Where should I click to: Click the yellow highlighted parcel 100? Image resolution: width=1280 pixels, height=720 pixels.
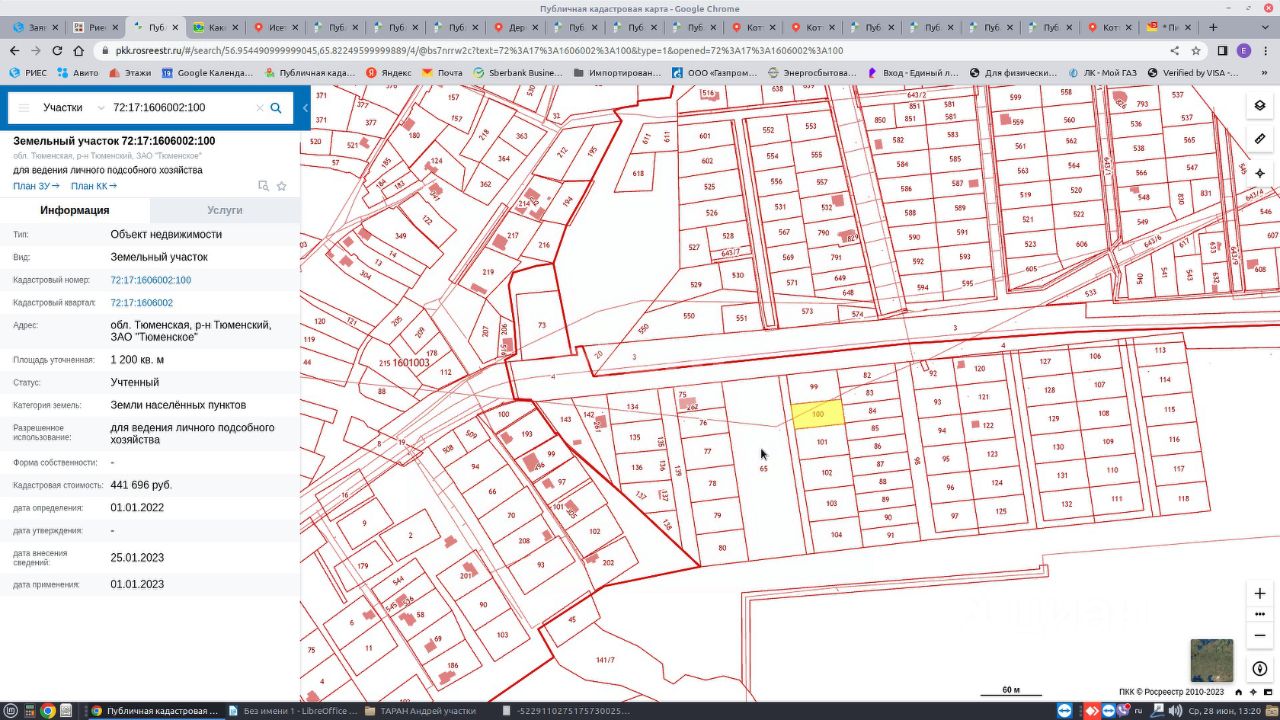817,415
